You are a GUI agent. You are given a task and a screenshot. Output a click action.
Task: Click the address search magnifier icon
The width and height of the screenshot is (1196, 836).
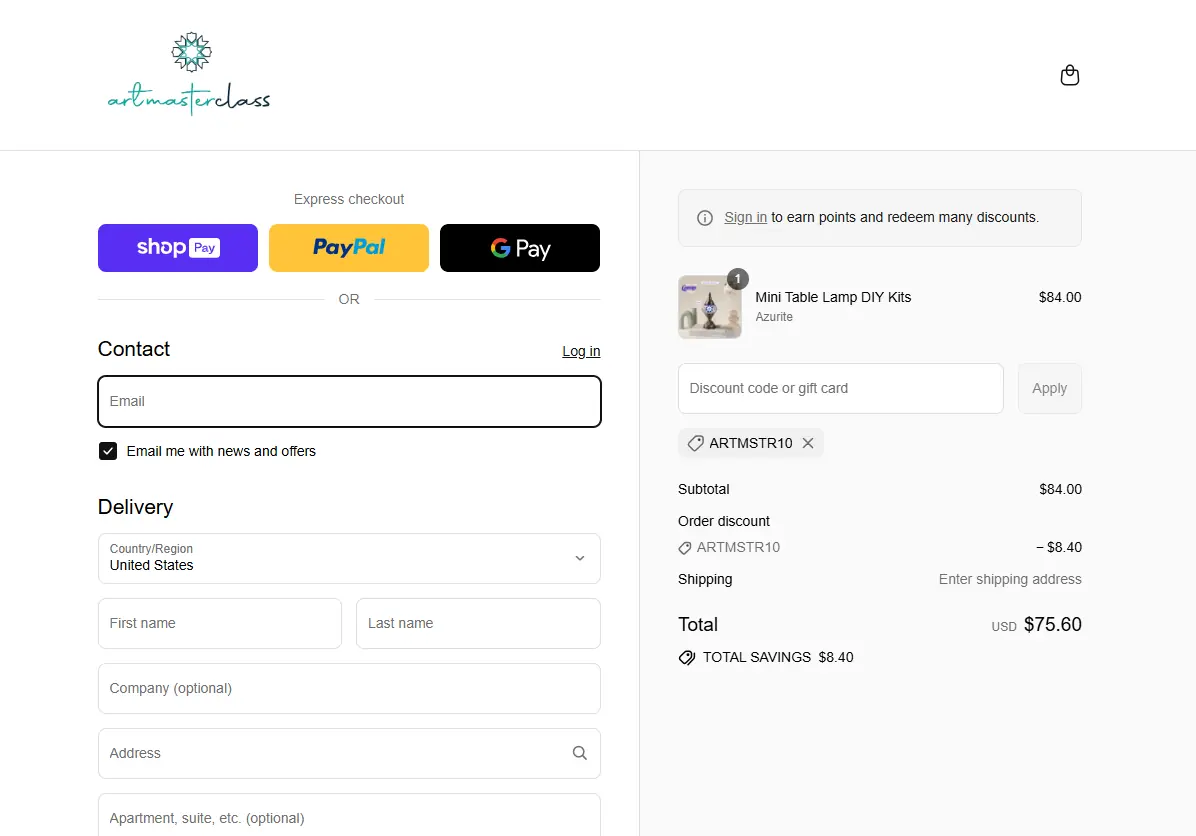pos(579,753)
